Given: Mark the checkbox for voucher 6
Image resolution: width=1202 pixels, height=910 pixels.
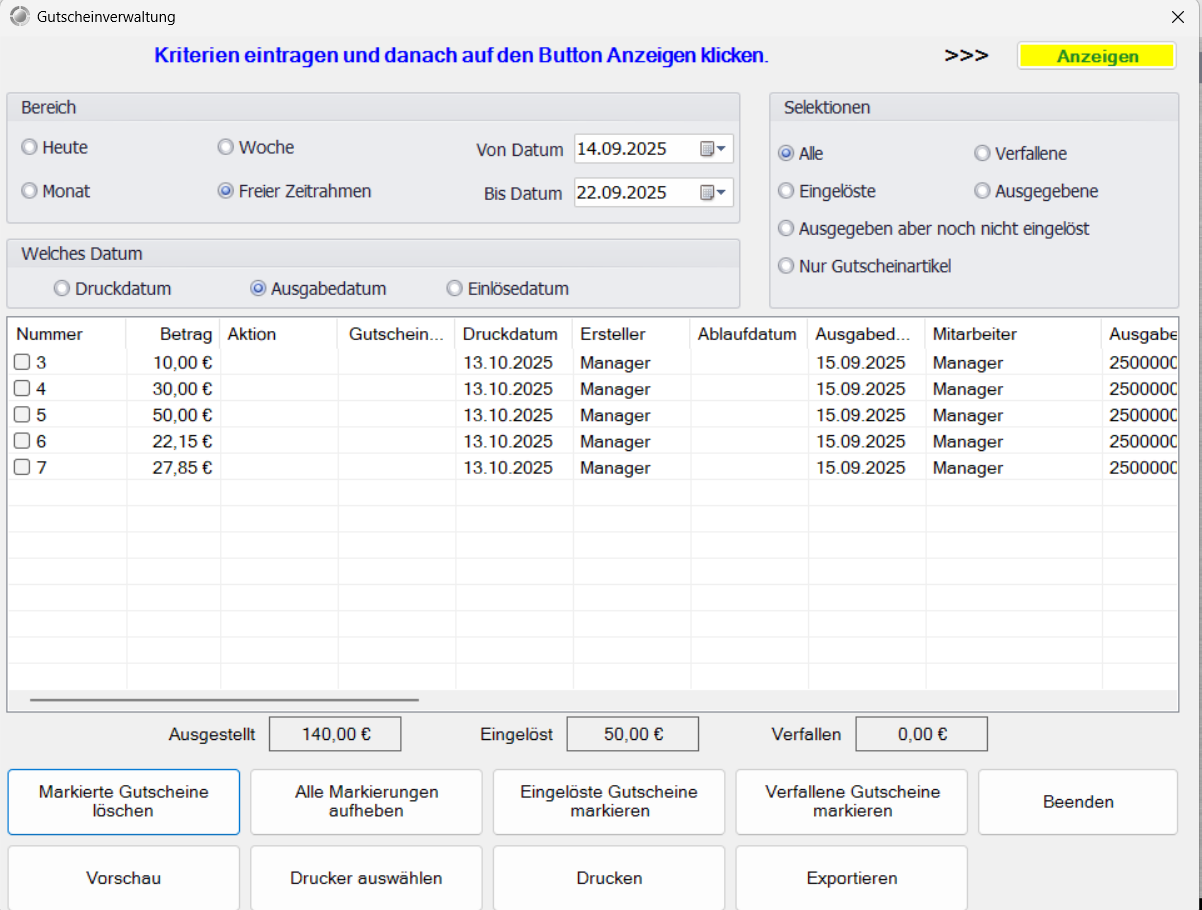Looking at the screenshot, I should pyautogui.click(x=22, y=440).
